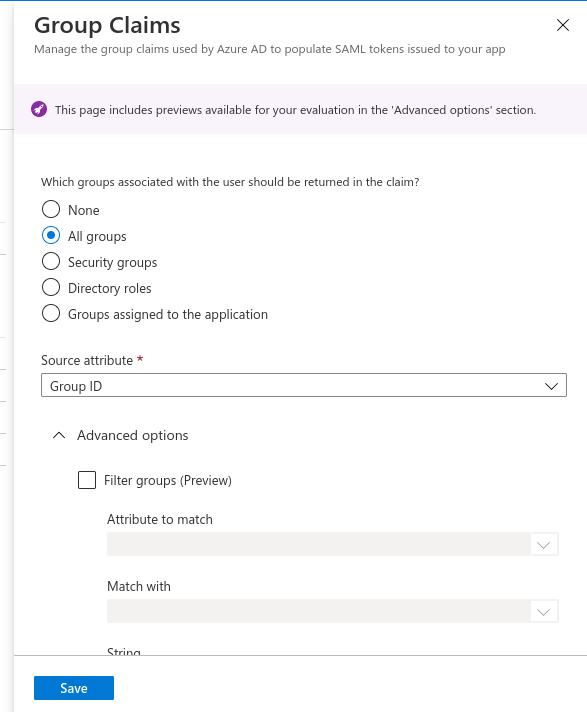Enable Filter groups (Preview) checkbox
Image resolution: width=587 pixels, height=712 pixels.
coord(87,480)
